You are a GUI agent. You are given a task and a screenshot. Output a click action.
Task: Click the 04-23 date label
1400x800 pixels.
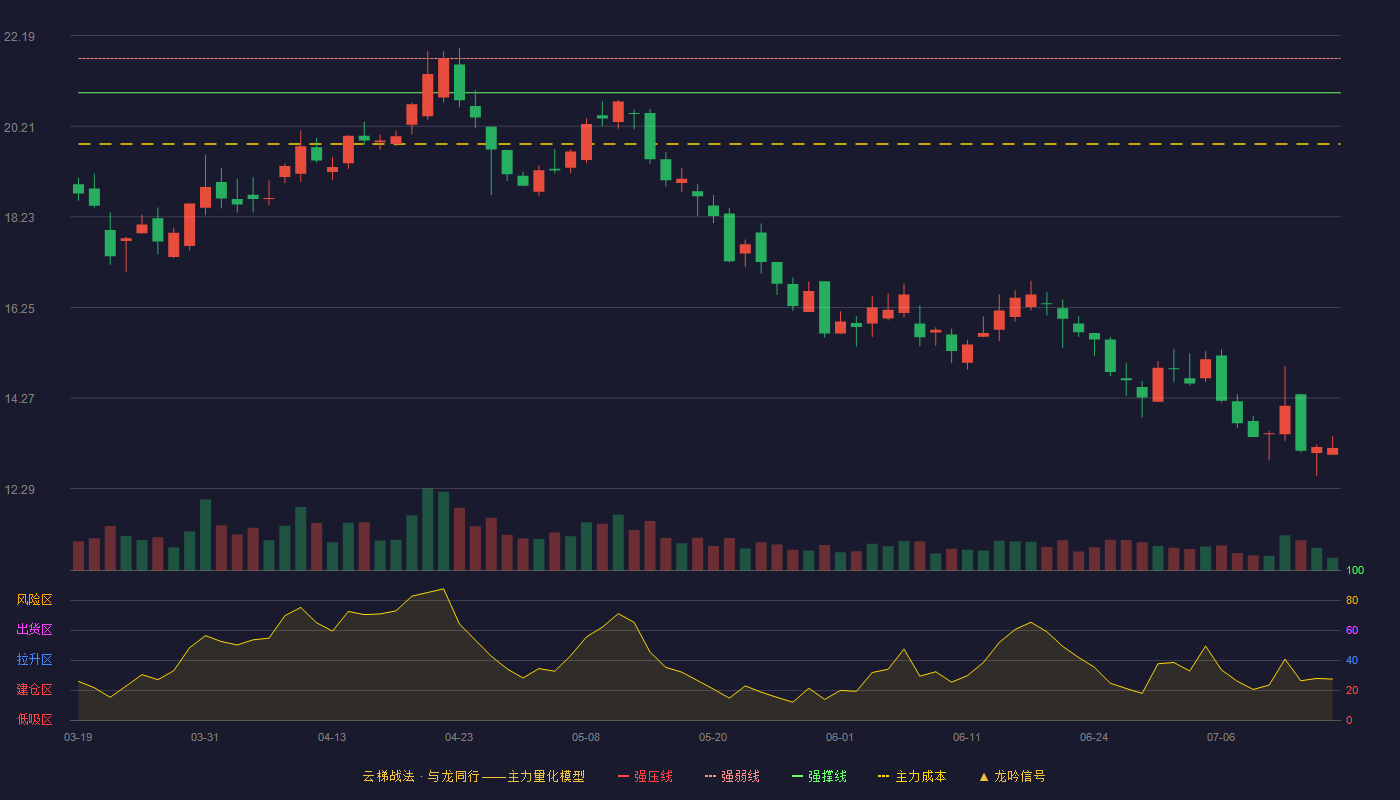[x=459, y=737]
